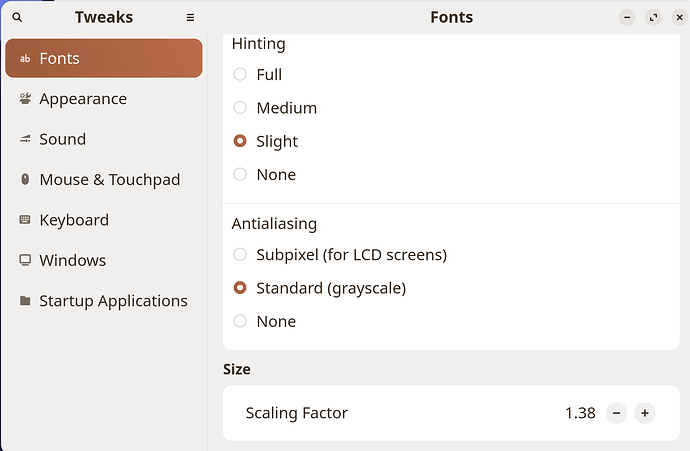The image size is (690, 451).
Task: Open the hamburger main menu
Action: pyautogui.click(x=190, y=18)
